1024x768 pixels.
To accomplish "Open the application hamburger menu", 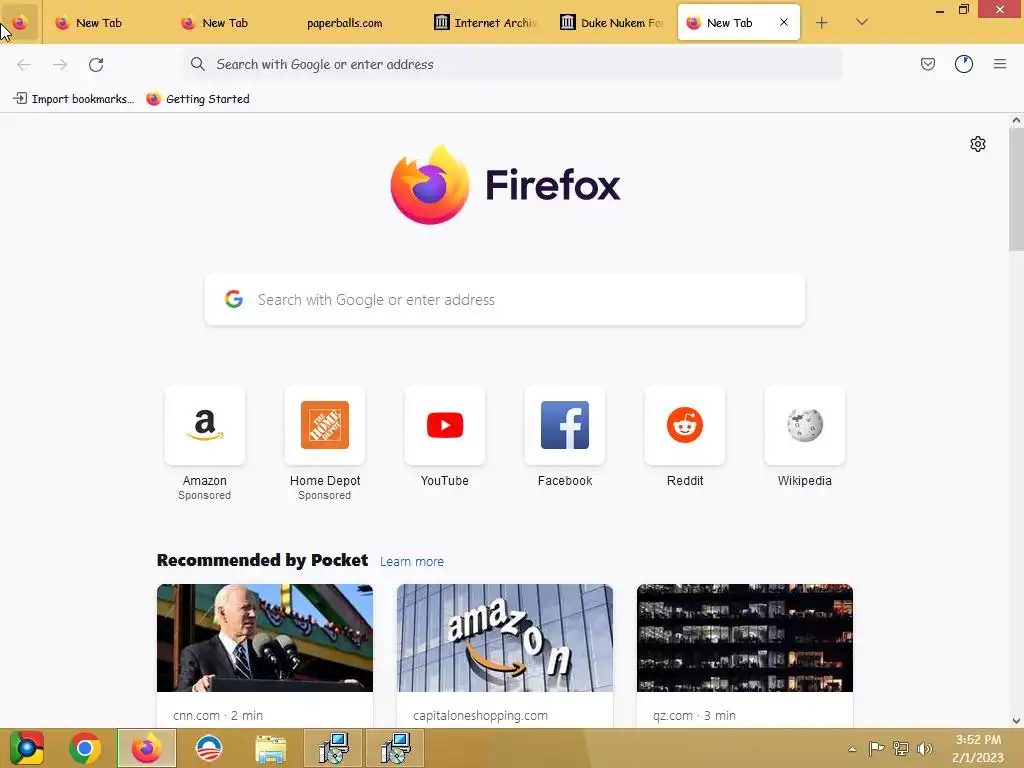I will click(1000, 64).
